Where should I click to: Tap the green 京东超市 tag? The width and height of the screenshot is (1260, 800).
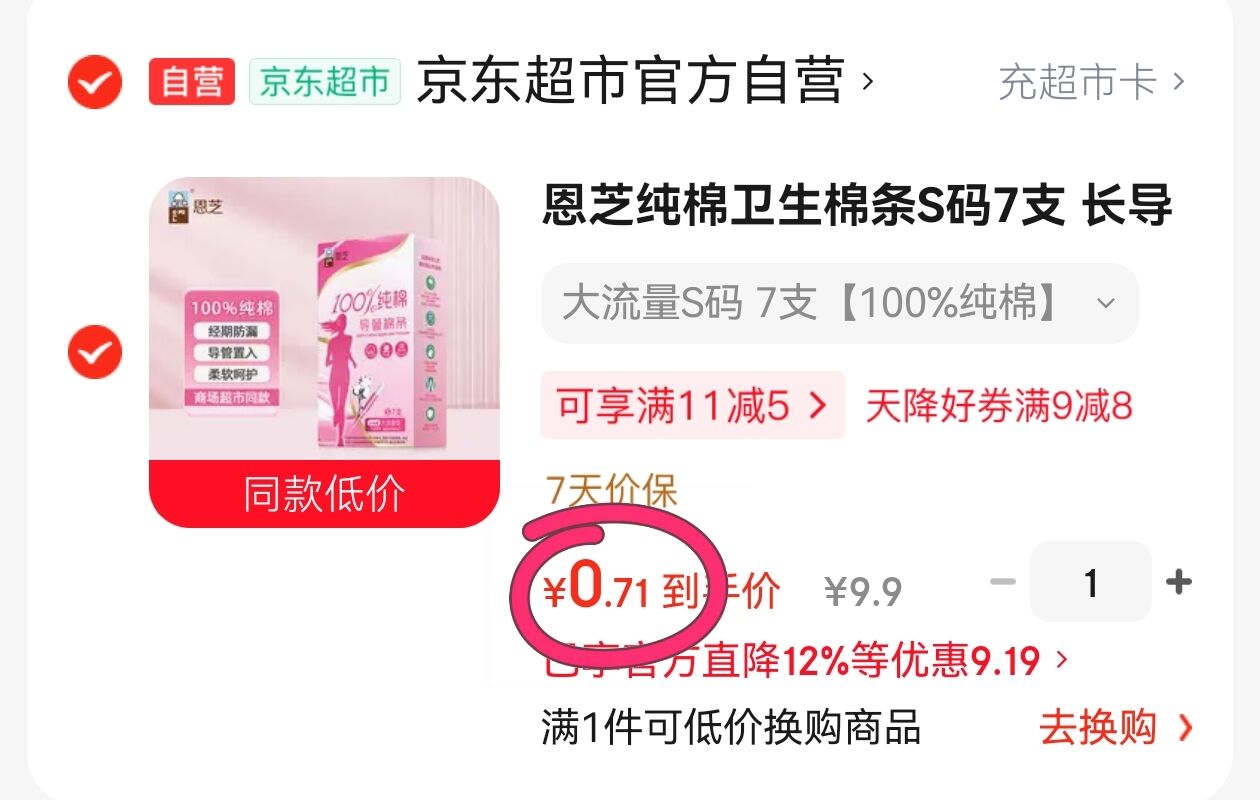[325, 82]
